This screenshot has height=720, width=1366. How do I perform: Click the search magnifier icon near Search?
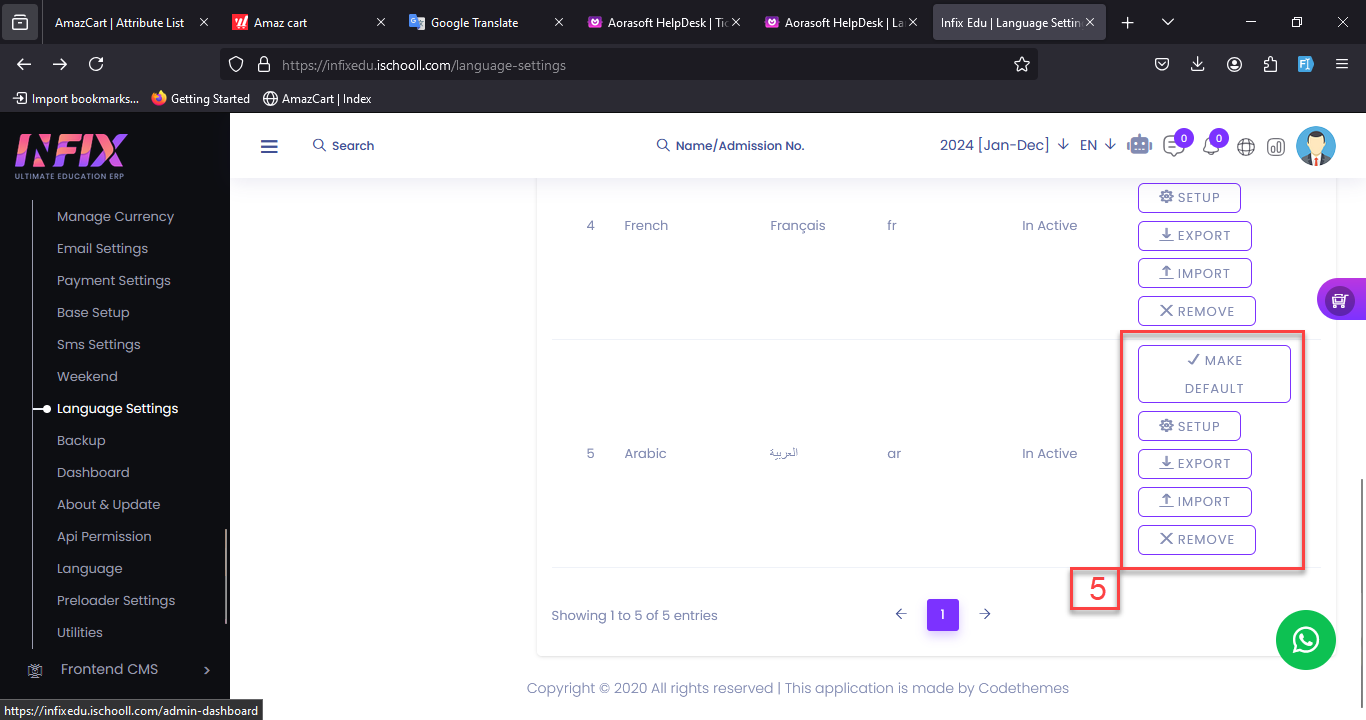[x=319, y=145]
